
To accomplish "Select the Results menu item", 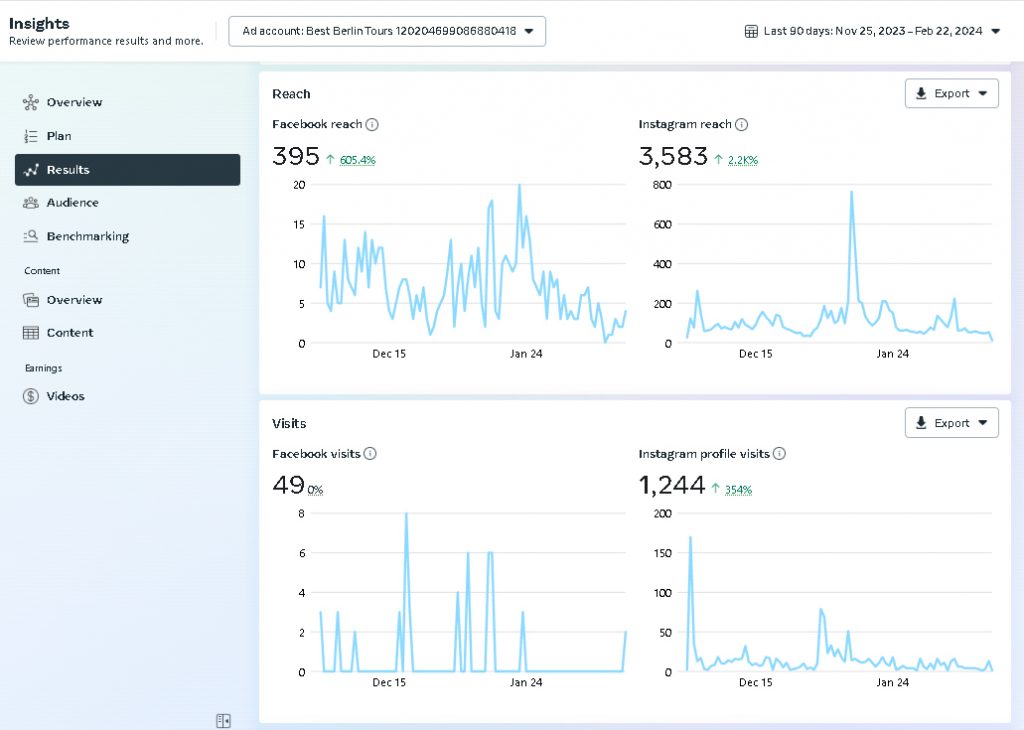I will point(127,170).
